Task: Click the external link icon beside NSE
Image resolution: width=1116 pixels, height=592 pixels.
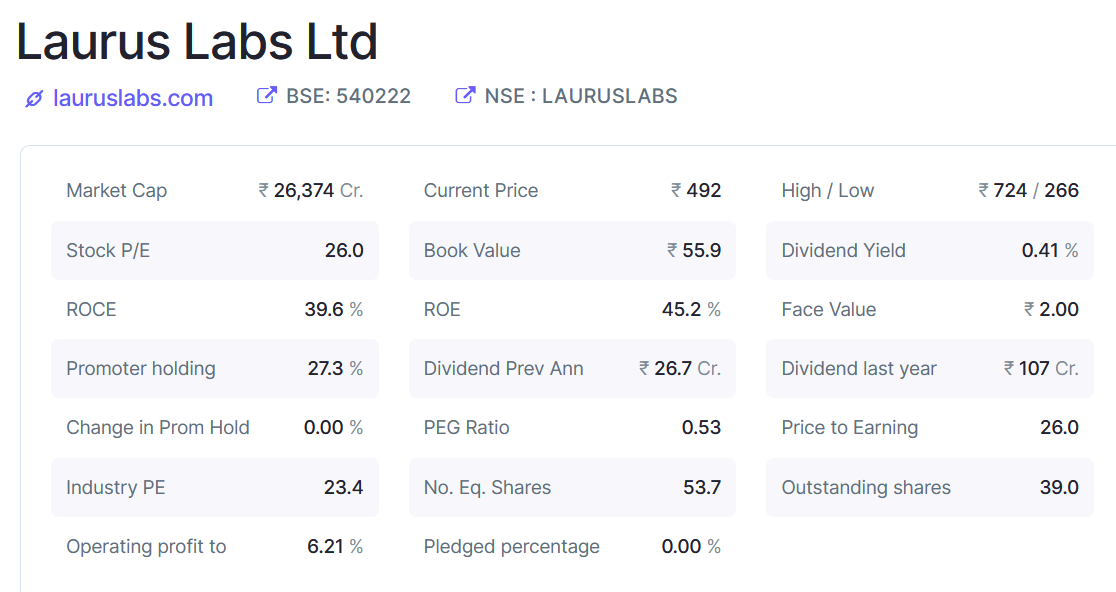Action: coord(464,96)
